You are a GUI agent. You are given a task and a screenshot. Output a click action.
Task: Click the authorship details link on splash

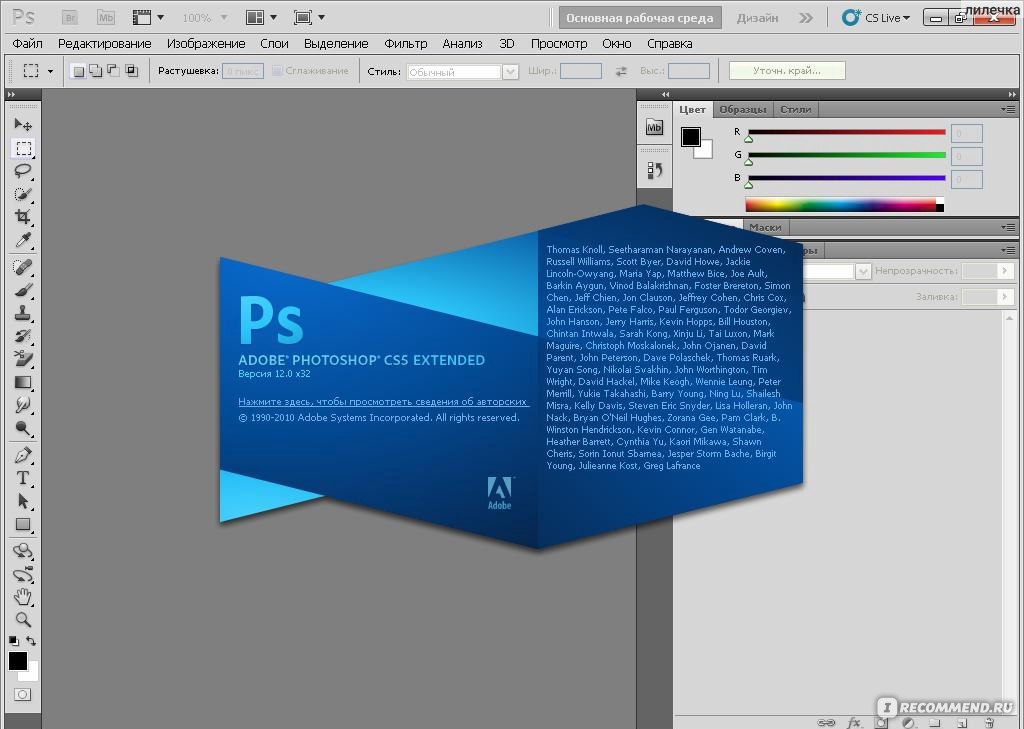(382, 402)
